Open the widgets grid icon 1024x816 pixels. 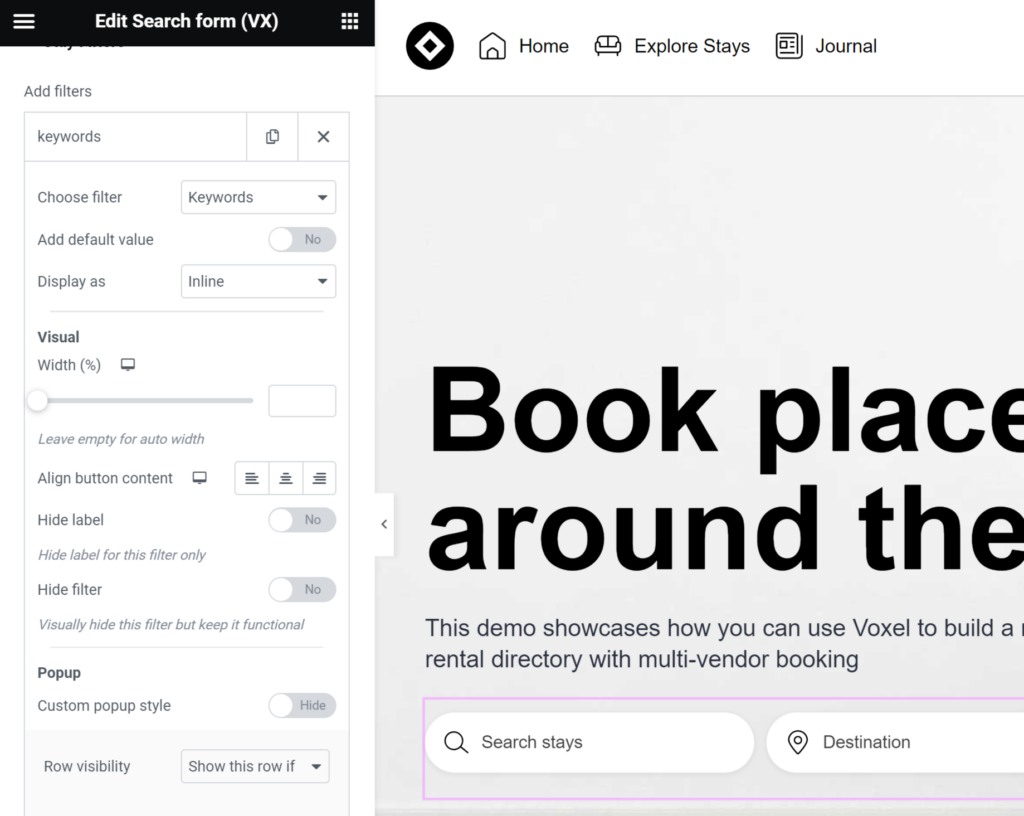(x=349, y=22)
